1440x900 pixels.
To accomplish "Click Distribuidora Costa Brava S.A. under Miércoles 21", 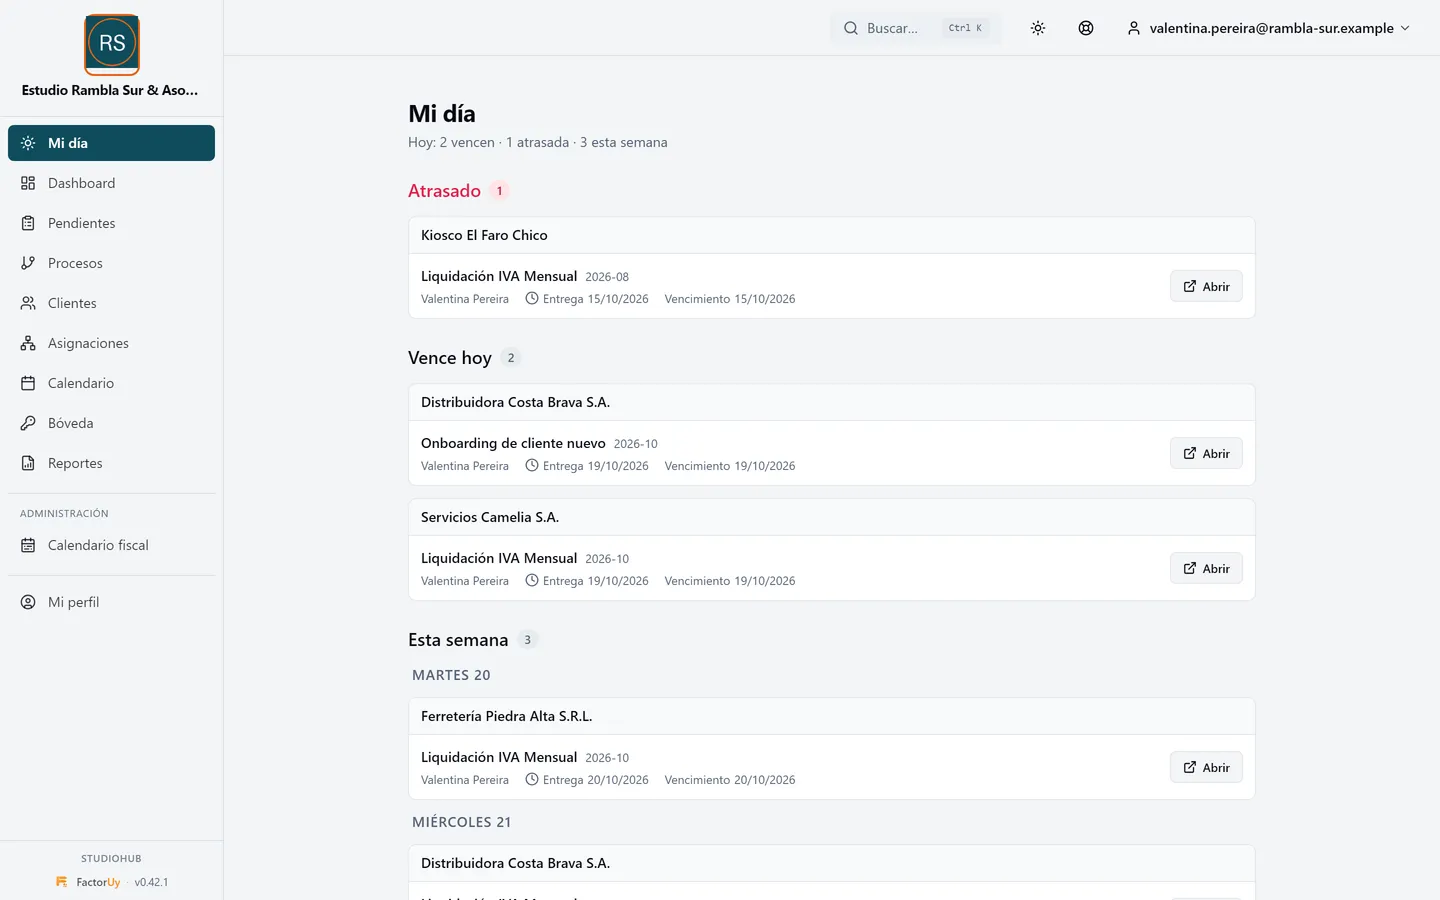I will 515,863.
